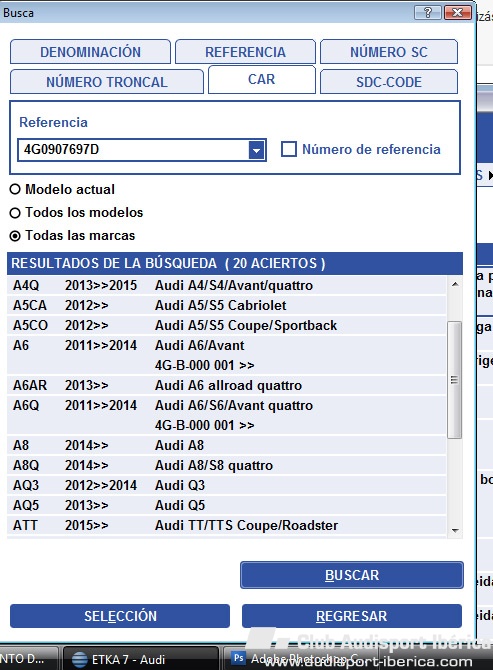Open the DENOMINACIÓN search tab
Viewport: 493px width, 670px height.
pos(90,52)
